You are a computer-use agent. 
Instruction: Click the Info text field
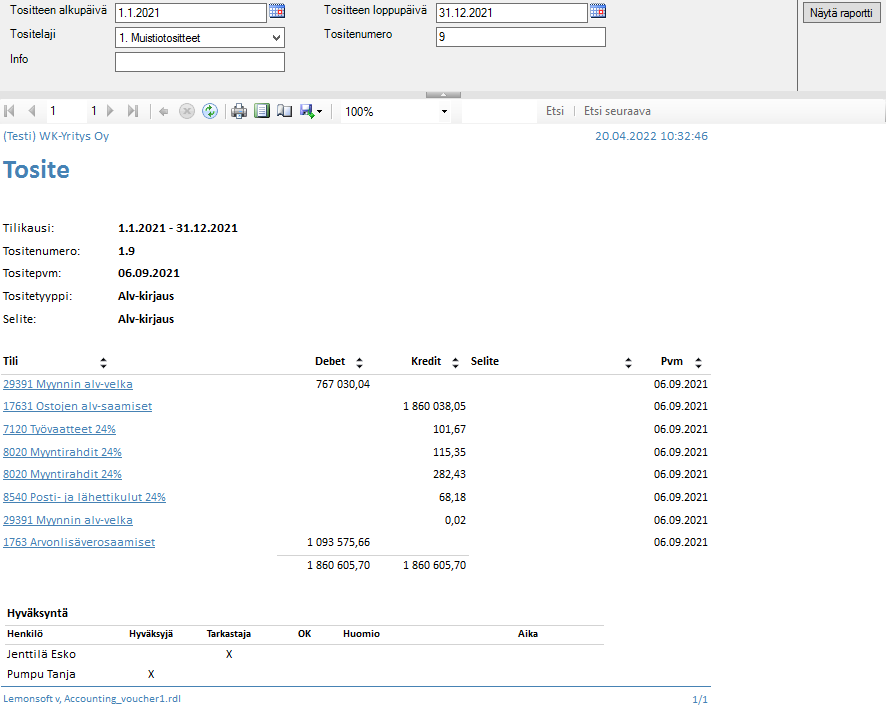click(199, 62)
